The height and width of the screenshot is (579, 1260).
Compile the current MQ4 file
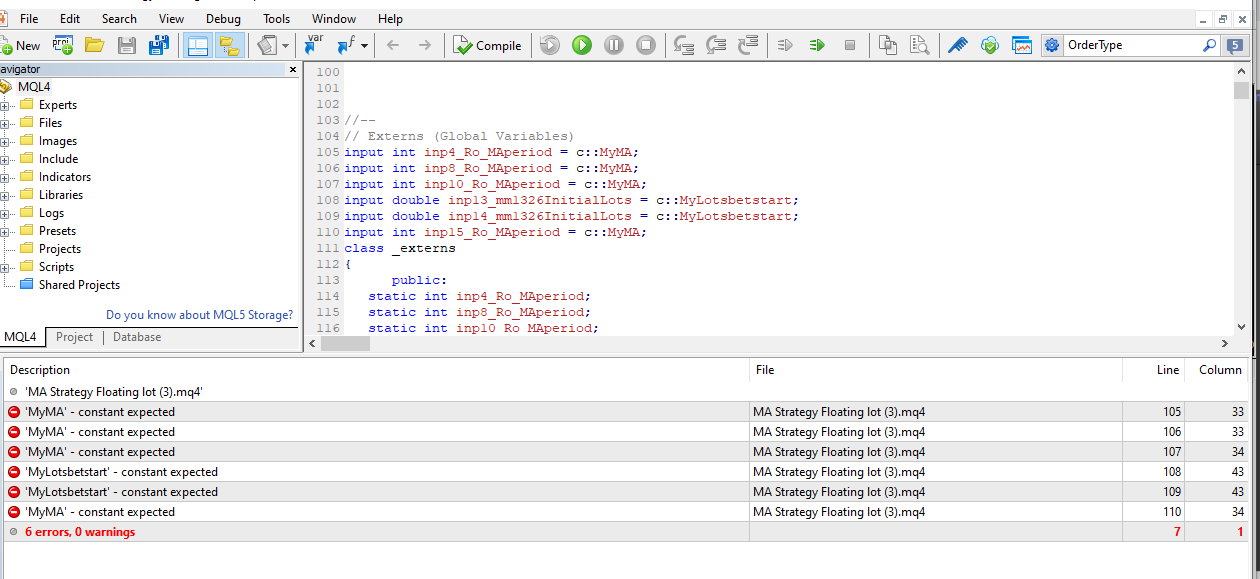tap(488, 45)
